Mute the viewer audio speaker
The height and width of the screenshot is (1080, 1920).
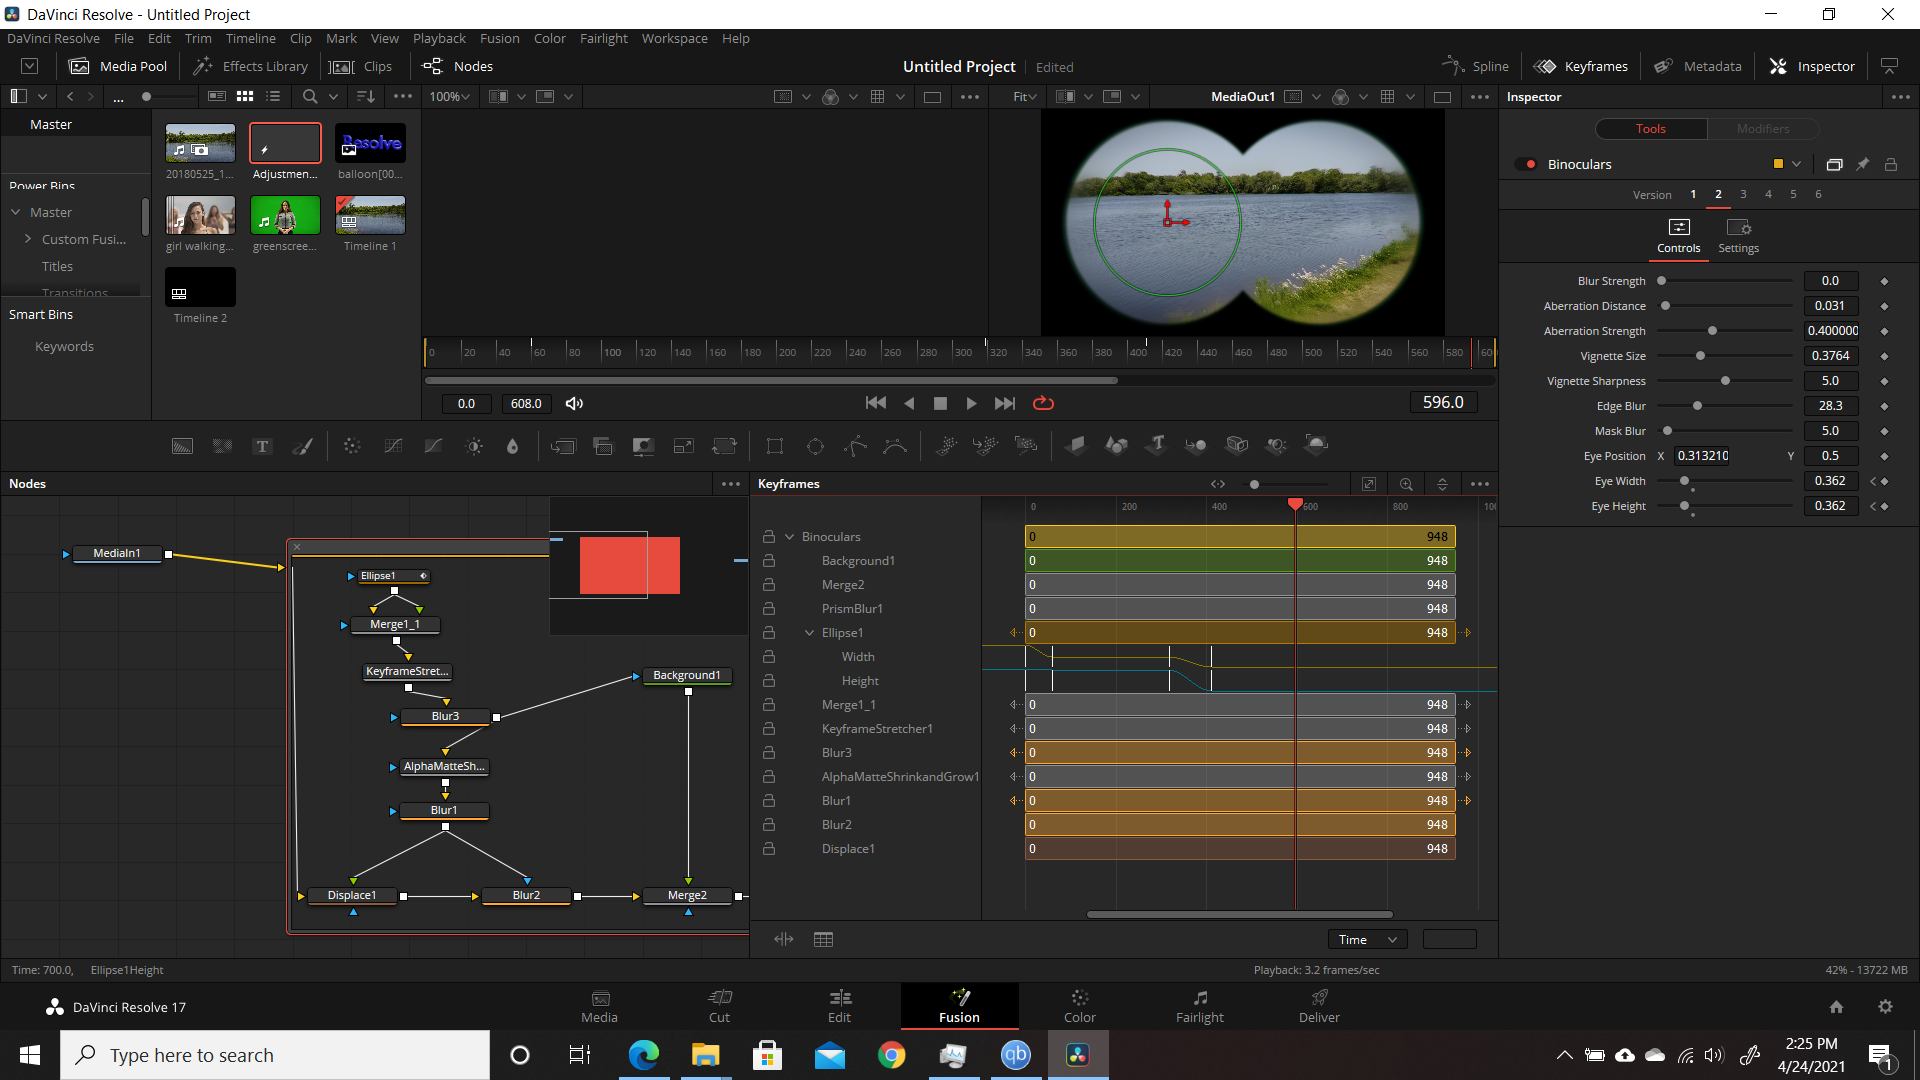[574, 404]
